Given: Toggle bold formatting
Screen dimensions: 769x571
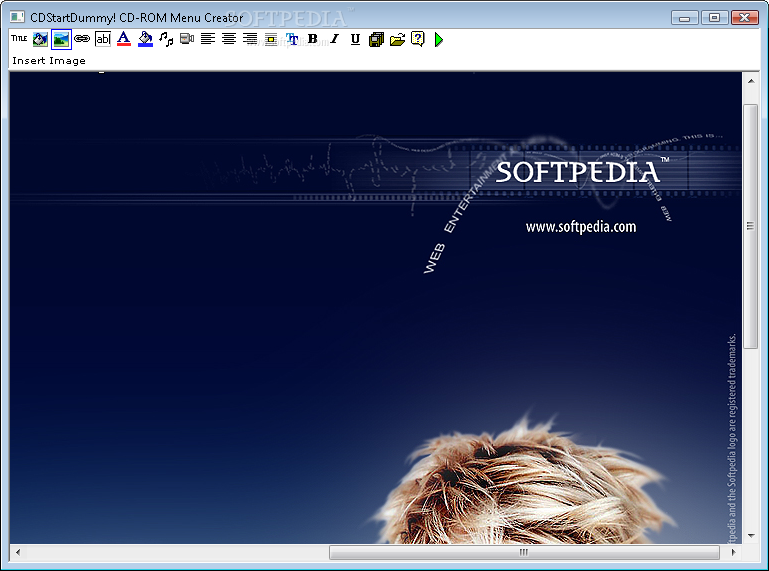Looking at the screenshot, I should click(313, 39).
